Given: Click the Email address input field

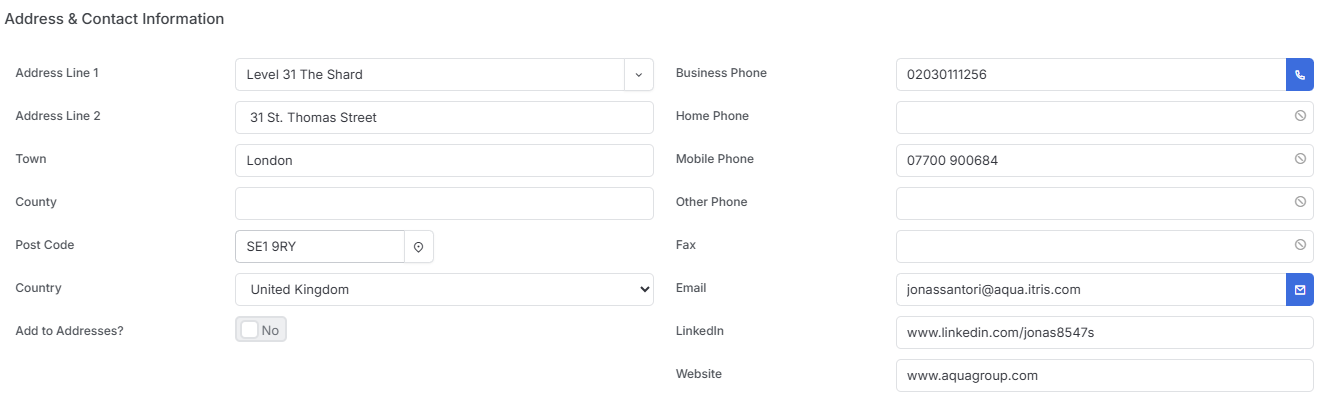Looking at the screenshot, I should [x=1091, y=289].
